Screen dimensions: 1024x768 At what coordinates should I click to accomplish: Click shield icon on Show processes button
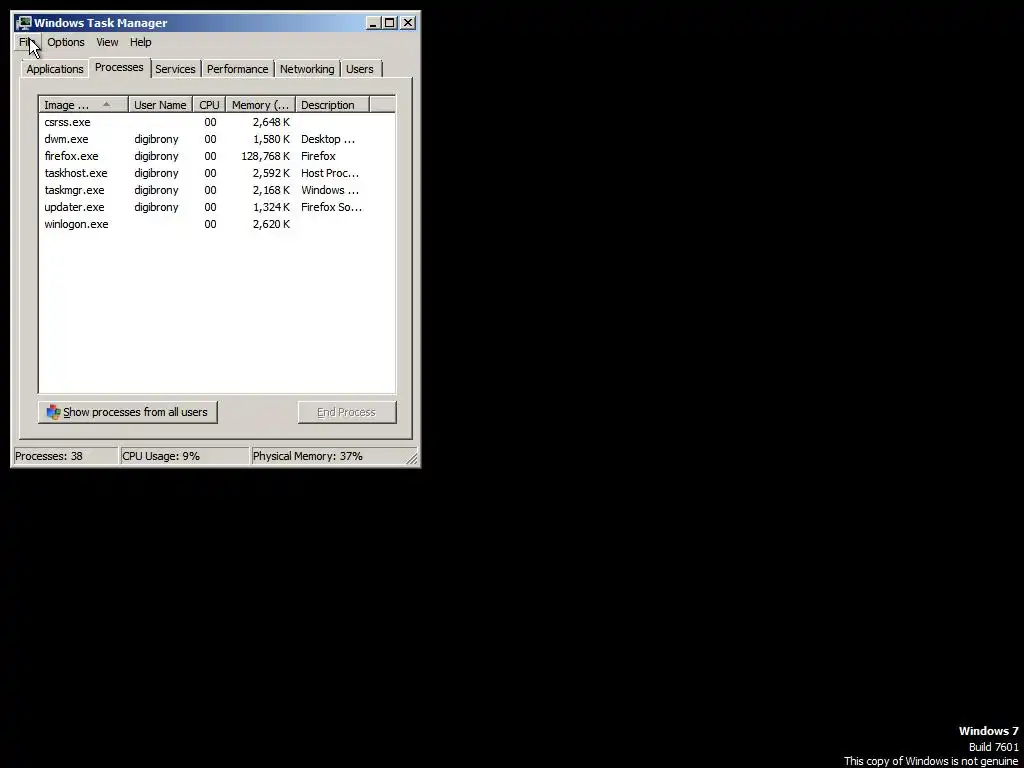tap(54, 412)
